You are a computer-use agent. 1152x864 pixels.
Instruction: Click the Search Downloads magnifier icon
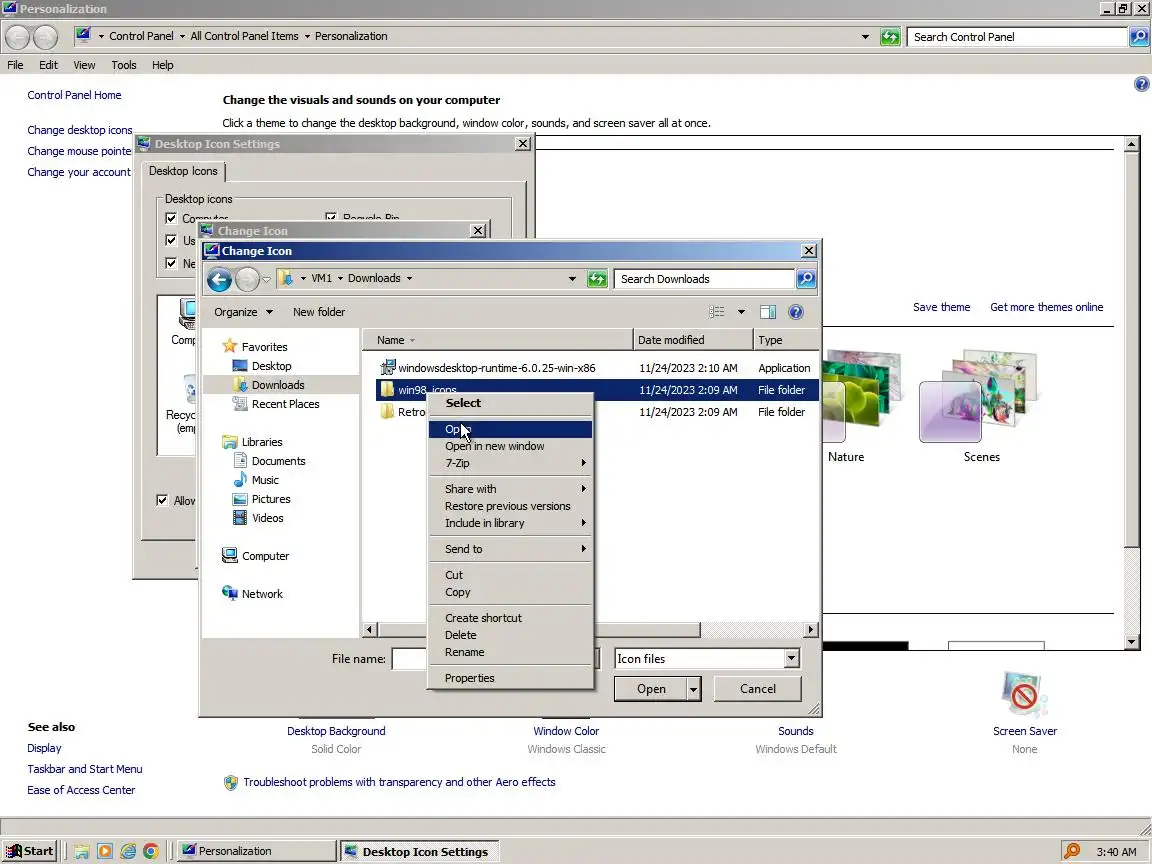[806, 278]
